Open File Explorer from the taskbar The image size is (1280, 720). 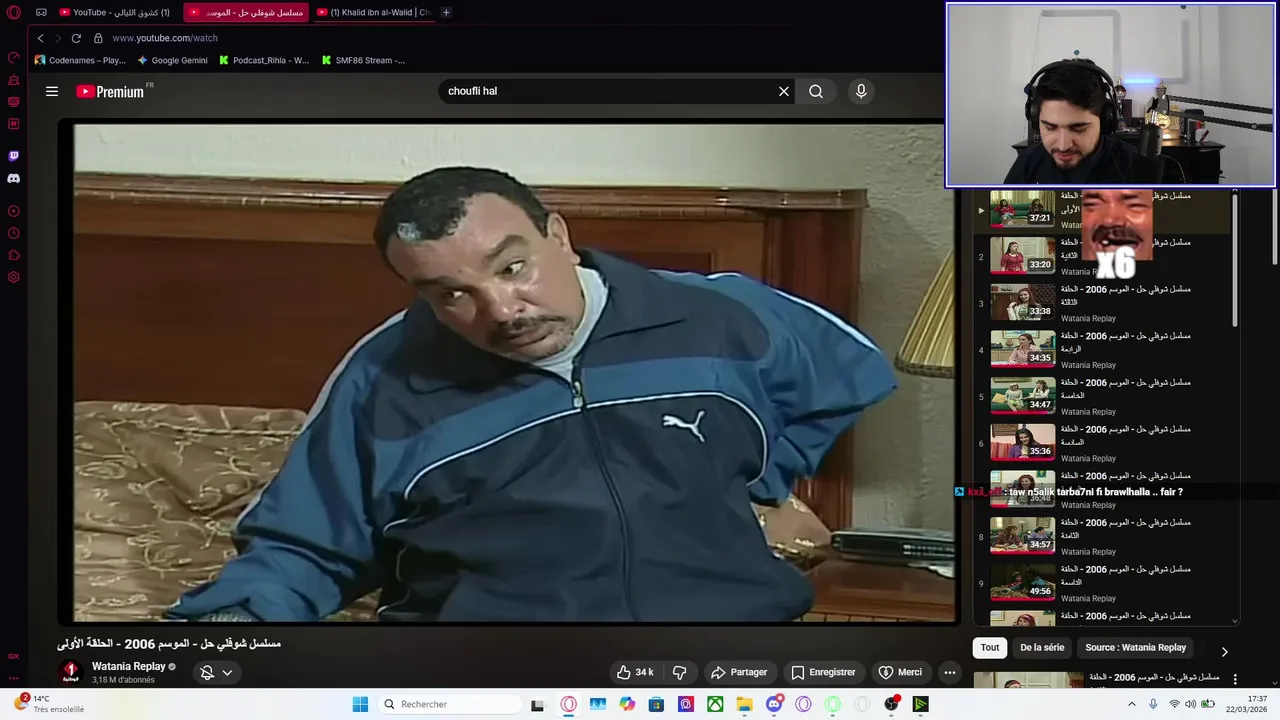pos(744,704)
